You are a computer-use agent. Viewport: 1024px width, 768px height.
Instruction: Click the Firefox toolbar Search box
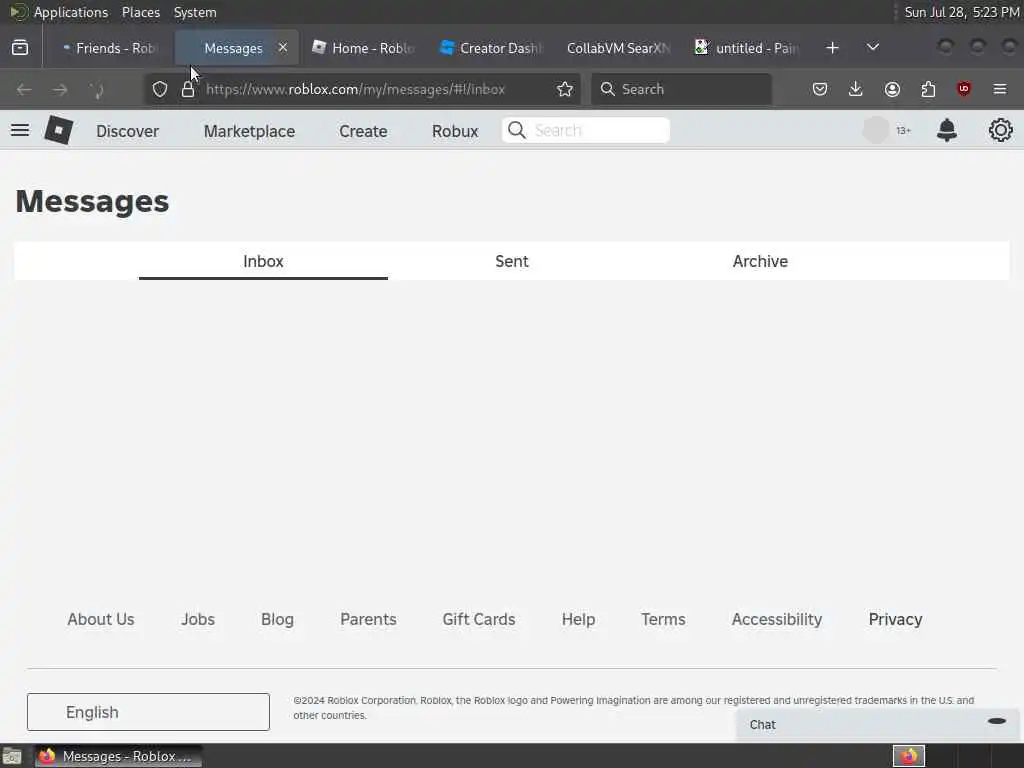pyautogui.click(x=682, y=89)
